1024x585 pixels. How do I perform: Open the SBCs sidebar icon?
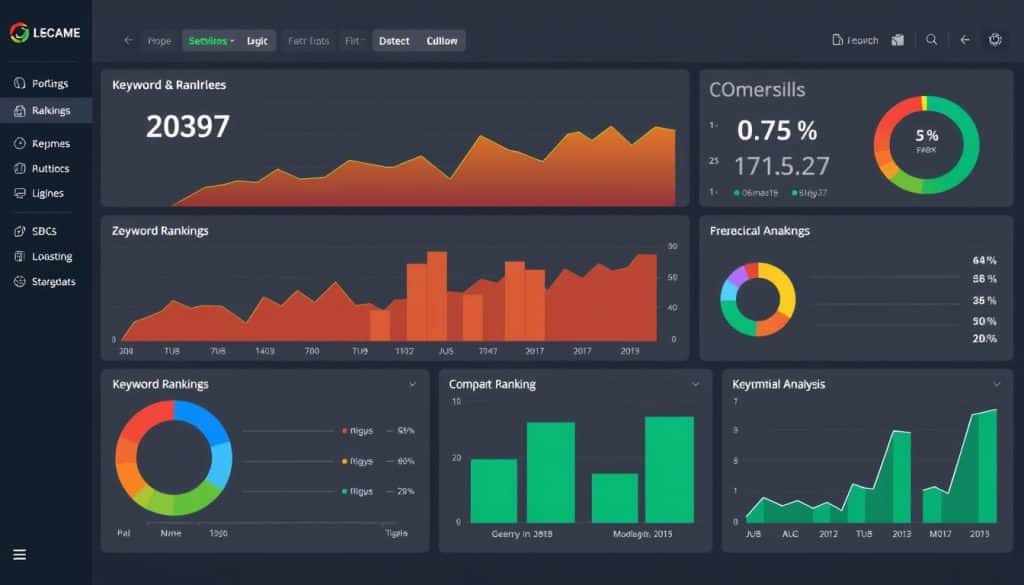pyautogui.click(x=20, y=231)
